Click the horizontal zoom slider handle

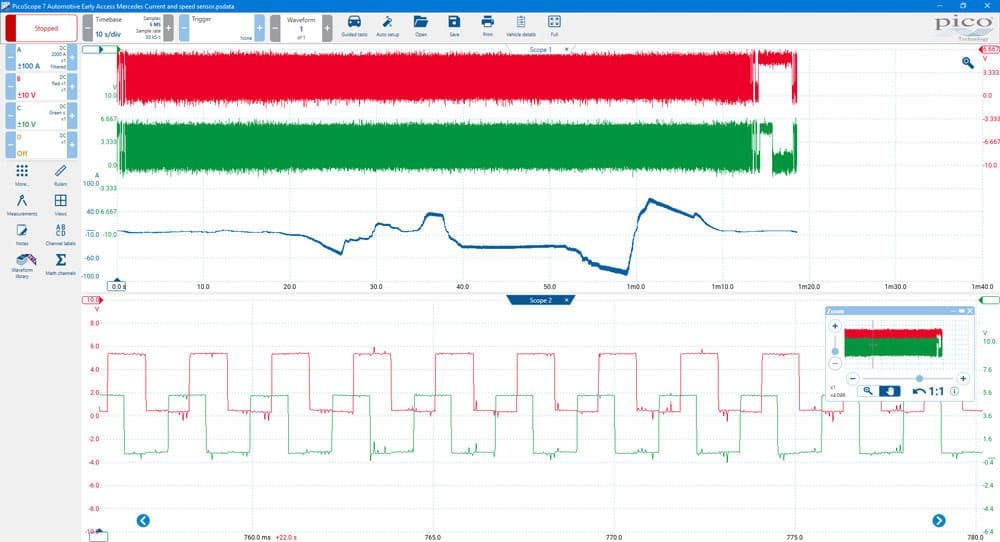click(919, 379)
